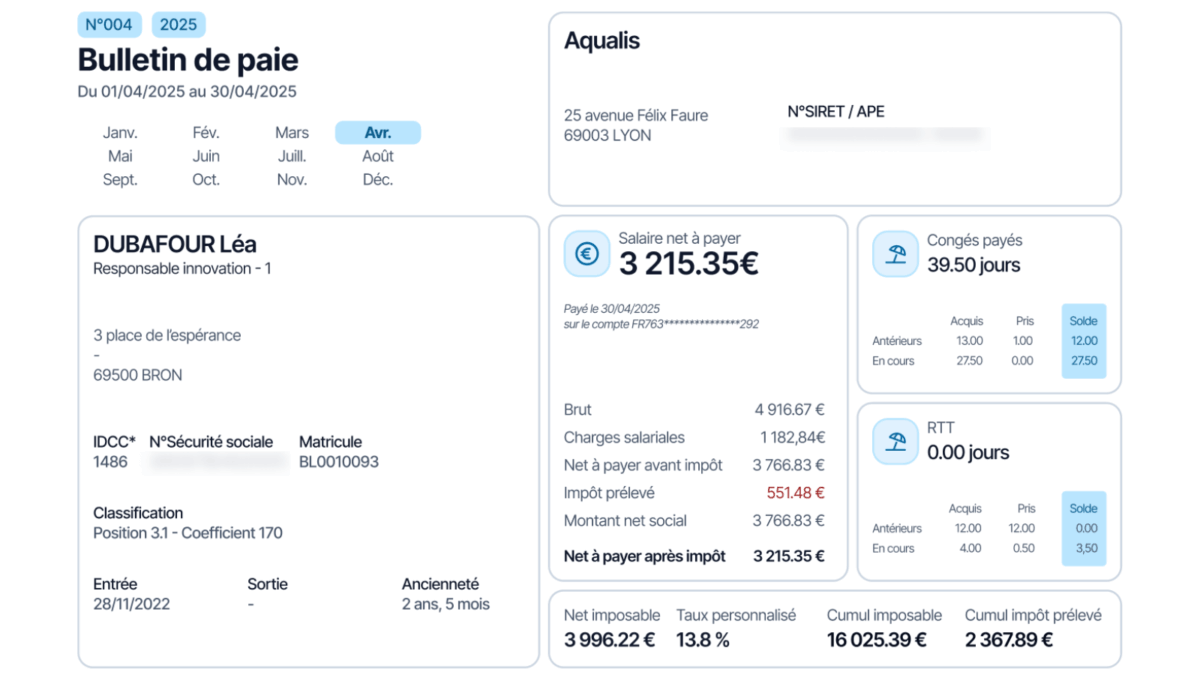Click the employee name DUBAFOUR Léa
Viewport: 1200px width, 675px height.
175,244
